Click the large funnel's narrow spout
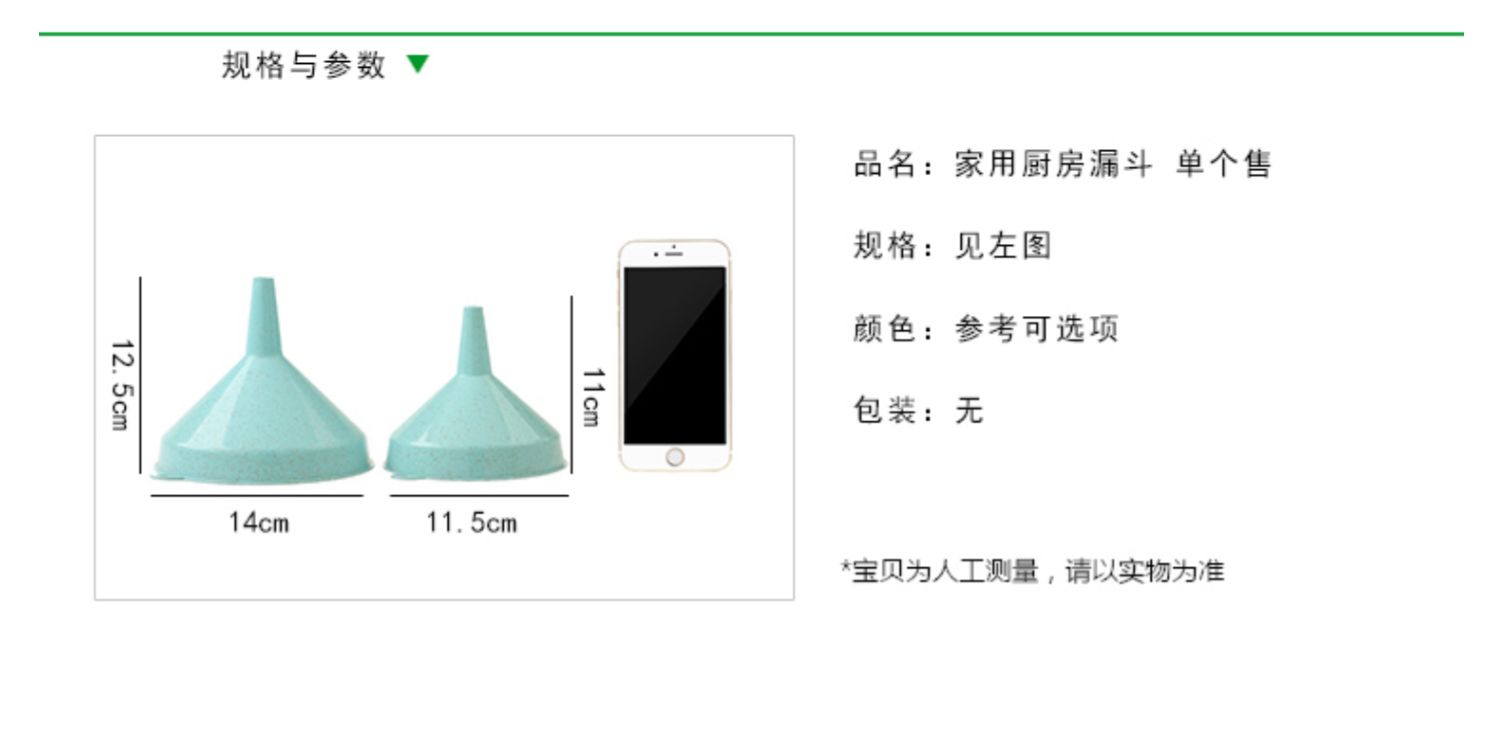Image resolution: width=1500 pixels, height=750 pixels. (x=263, y=315)
